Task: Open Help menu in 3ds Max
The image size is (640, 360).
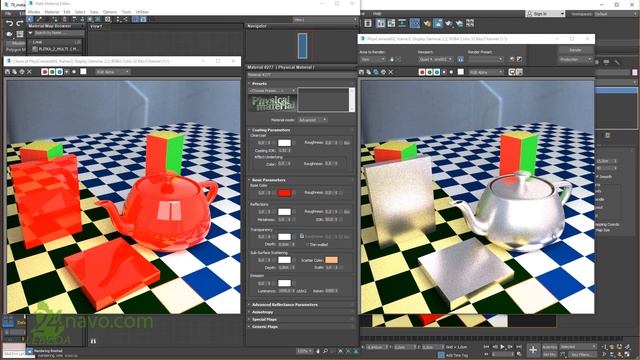Action: [x=377, y=13]
